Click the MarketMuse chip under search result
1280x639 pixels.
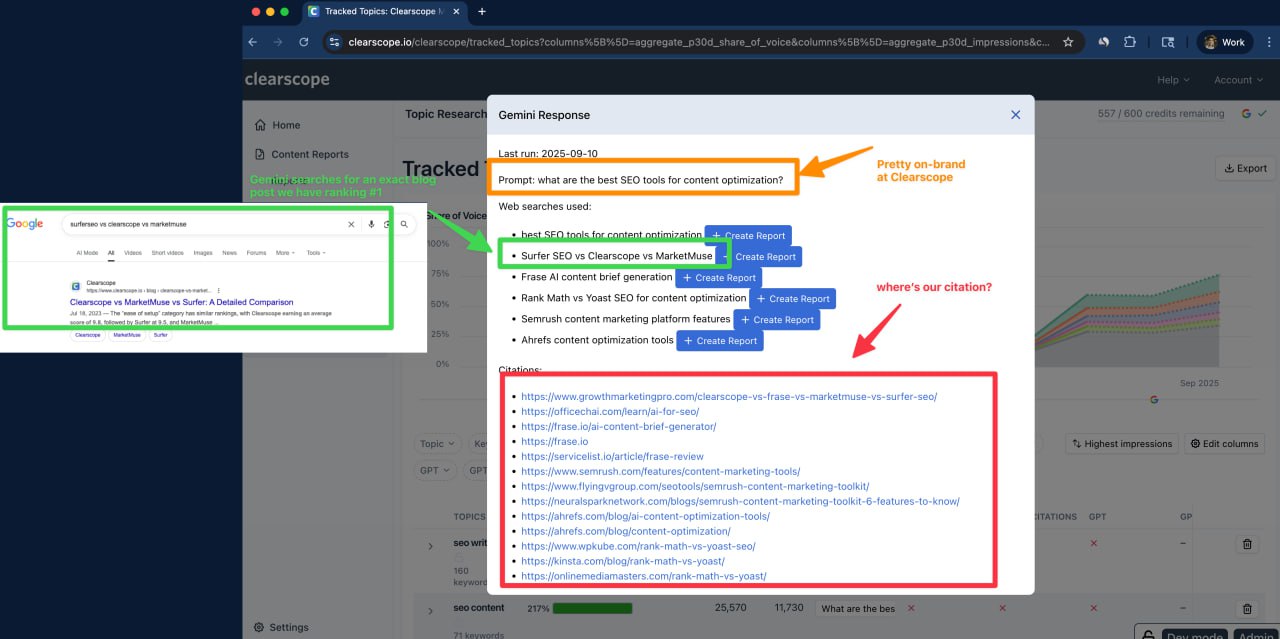point(127,335)
